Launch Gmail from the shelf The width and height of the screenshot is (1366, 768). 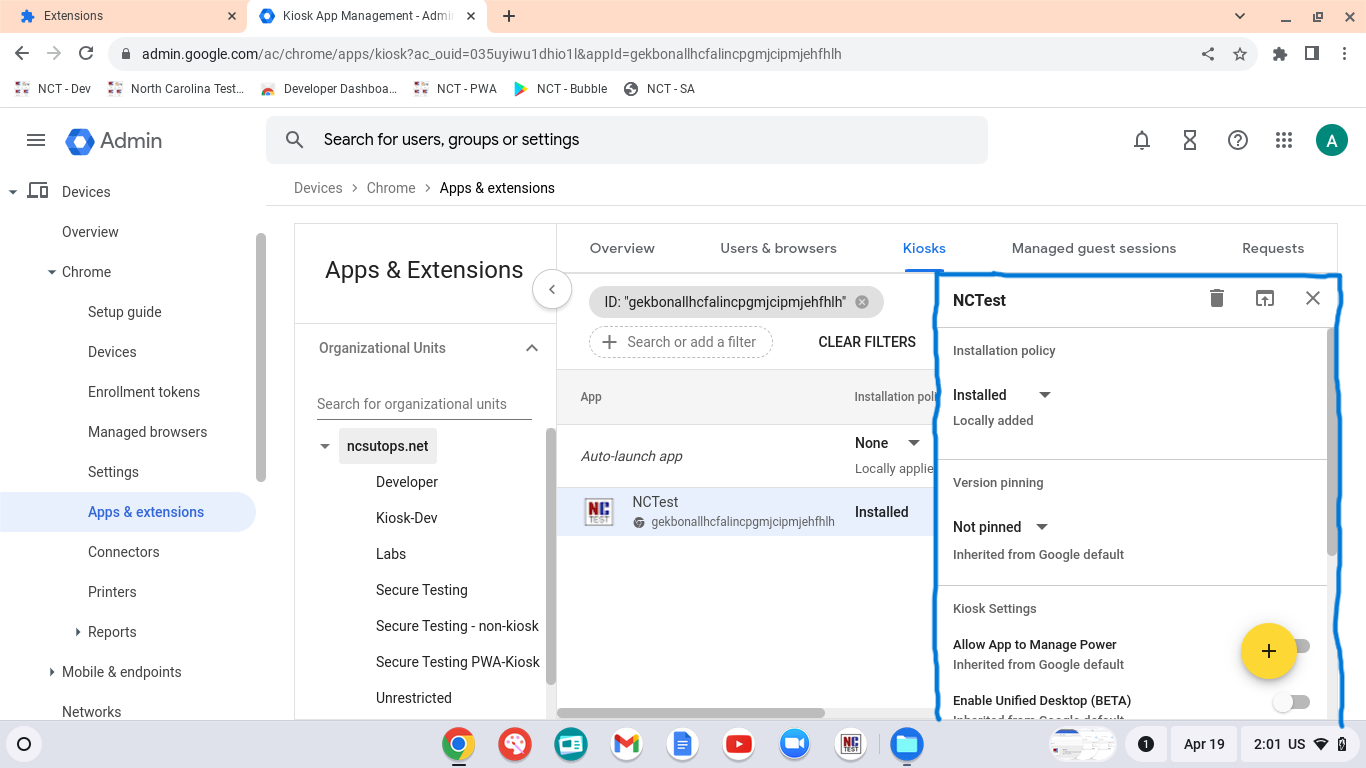pyautogui.click(x=626, y=744)
